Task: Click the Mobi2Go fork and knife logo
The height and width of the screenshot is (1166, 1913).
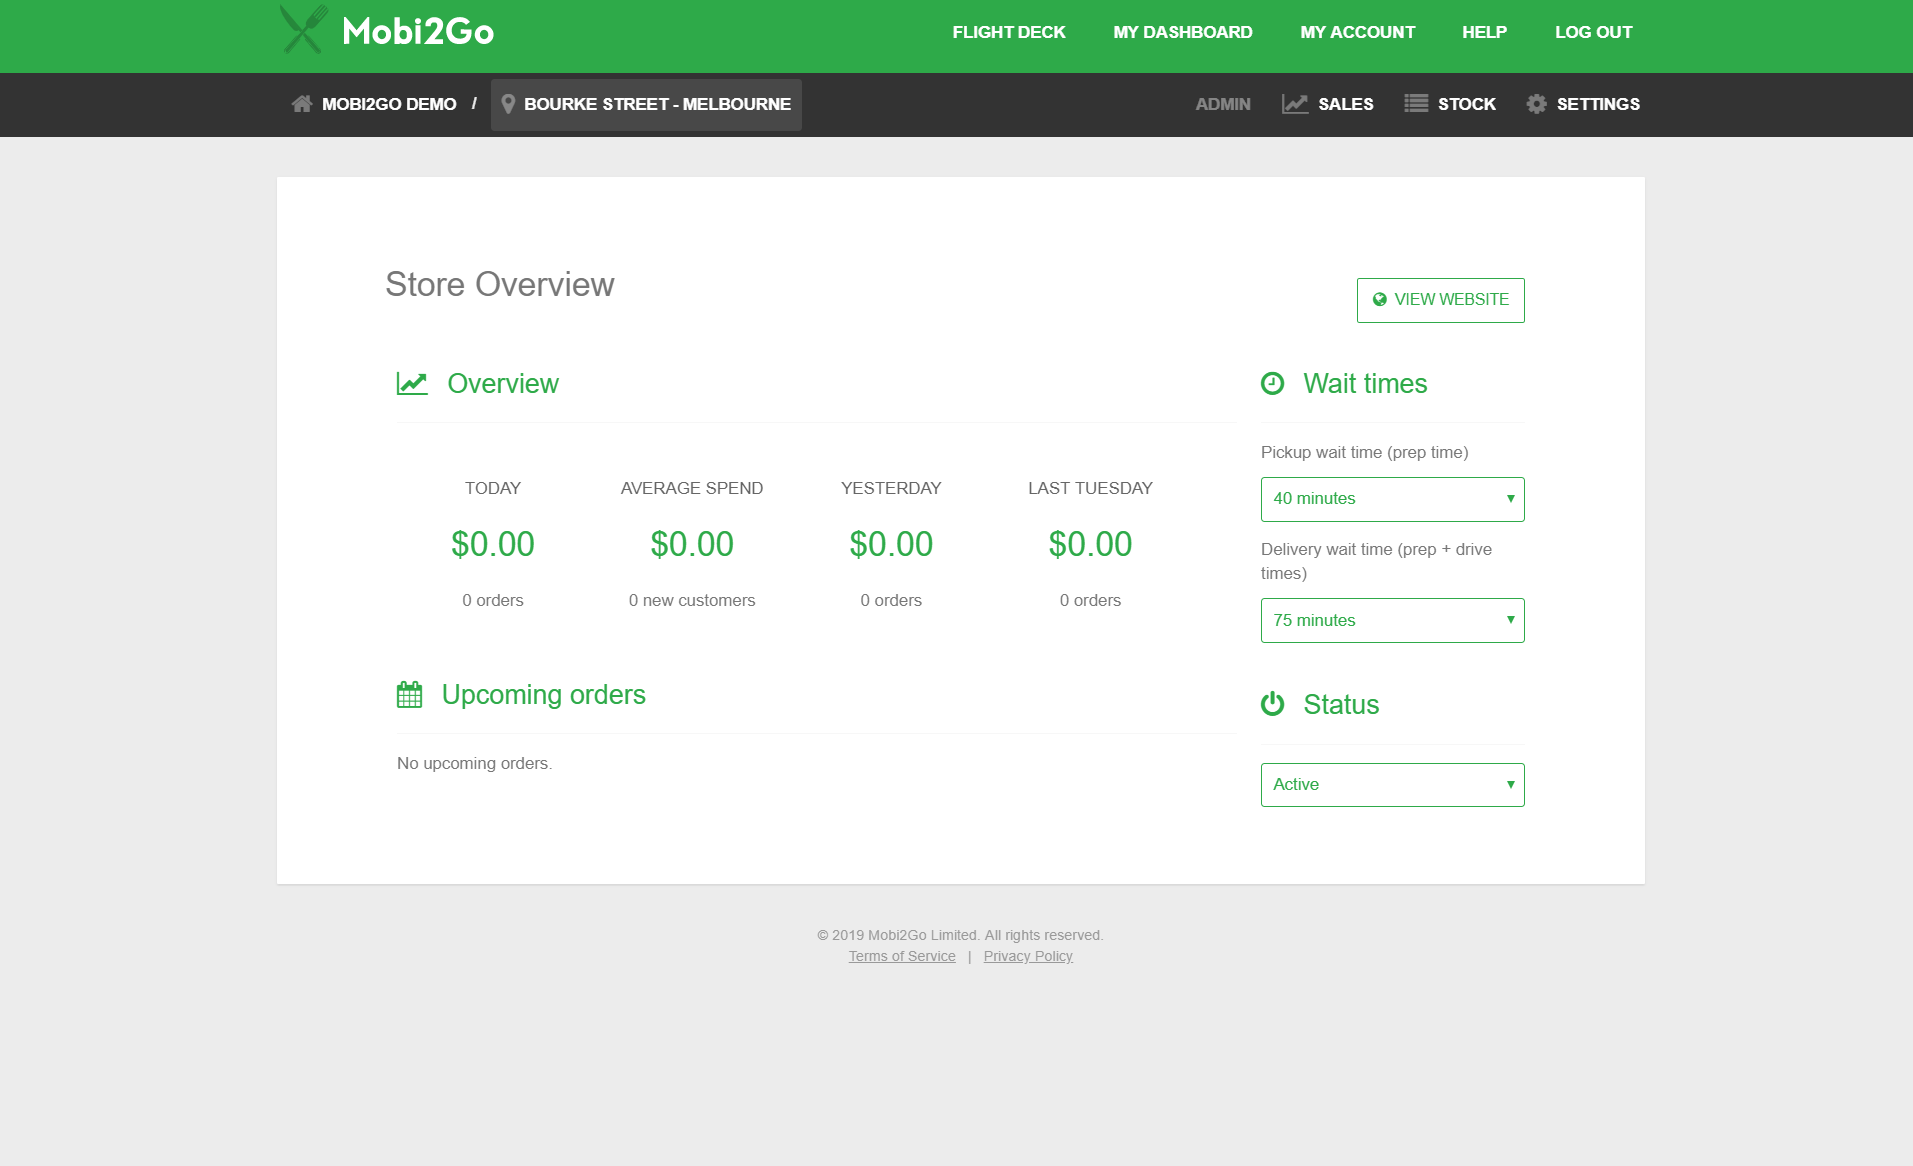Action: tap(303, 30)
